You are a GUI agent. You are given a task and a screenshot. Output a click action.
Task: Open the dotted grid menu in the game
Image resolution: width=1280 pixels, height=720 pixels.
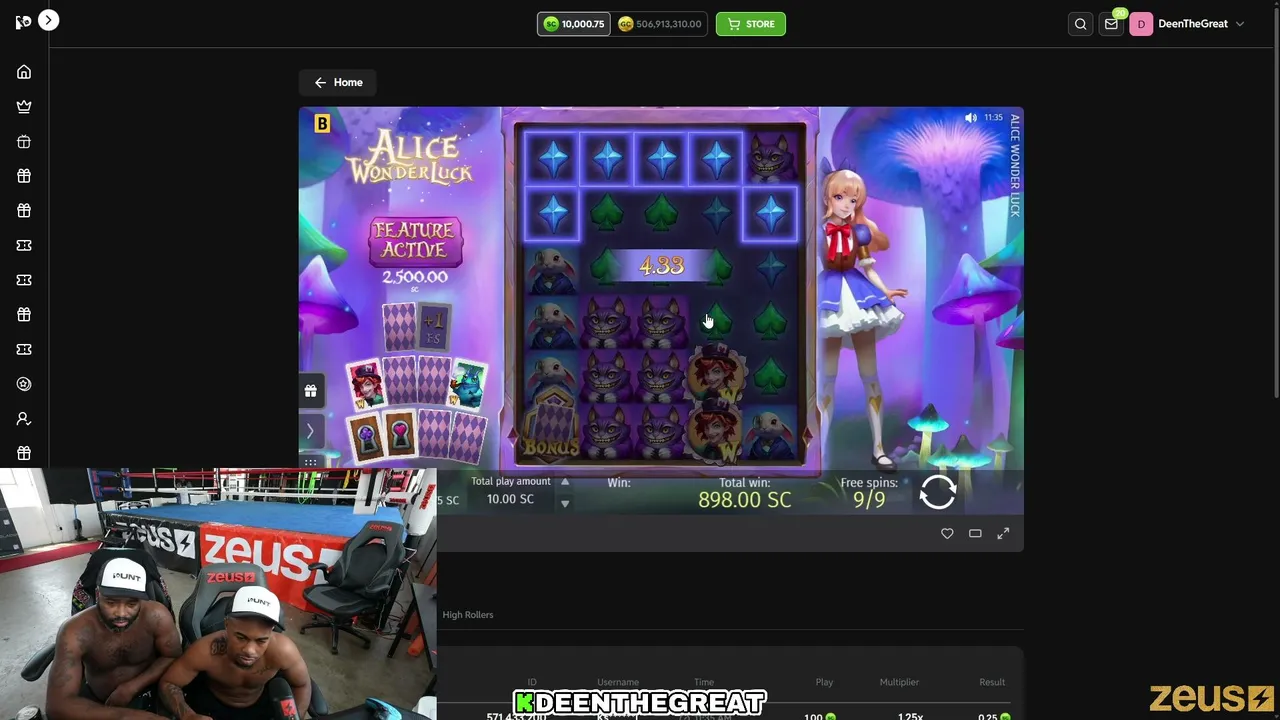click(310, 462)
